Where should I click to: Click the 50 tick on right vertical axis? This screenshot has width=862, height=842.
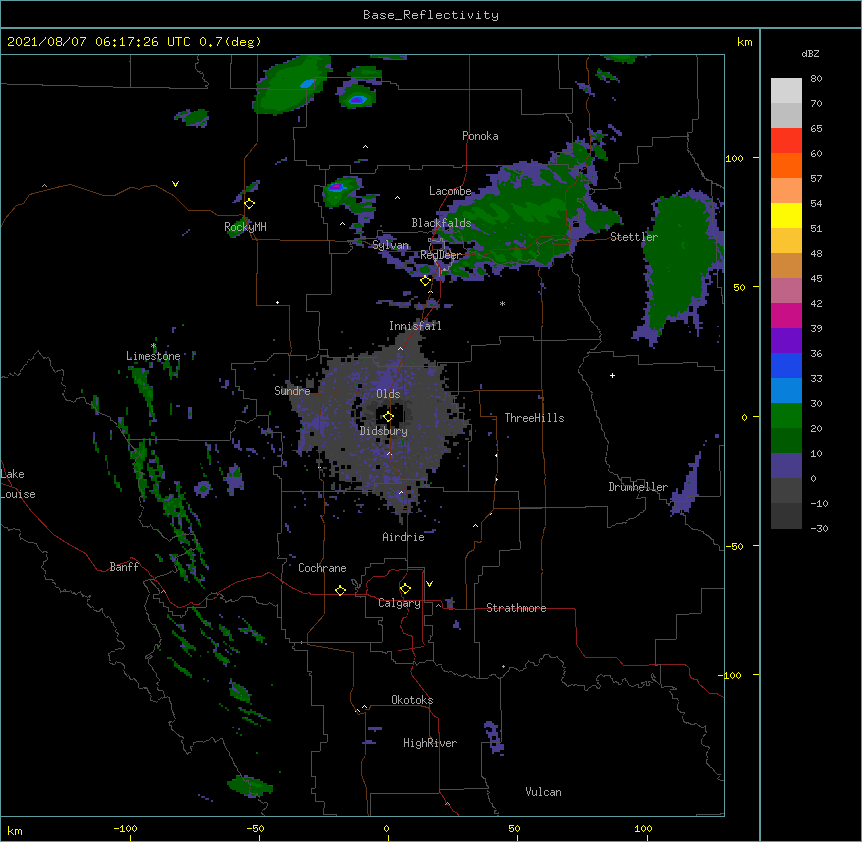[x=739, y=287]
